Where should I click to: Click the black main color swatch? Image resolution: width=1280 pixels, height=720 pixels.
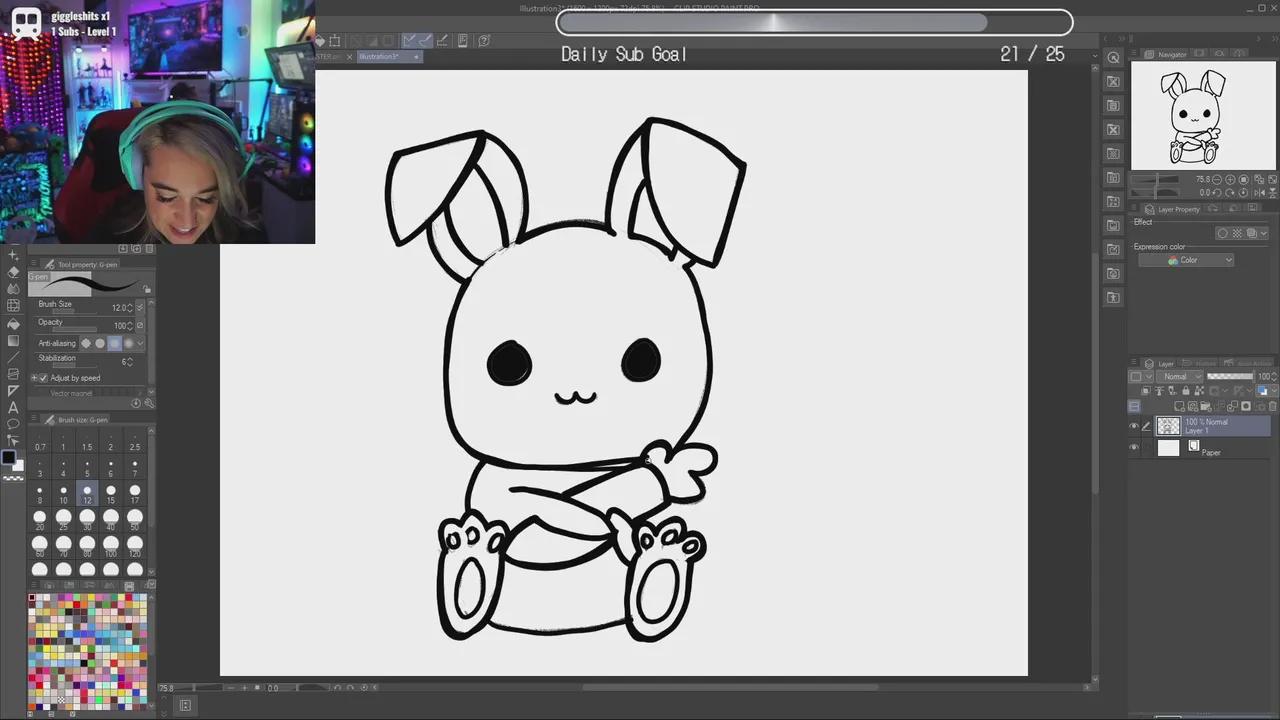tap(8, 458)
